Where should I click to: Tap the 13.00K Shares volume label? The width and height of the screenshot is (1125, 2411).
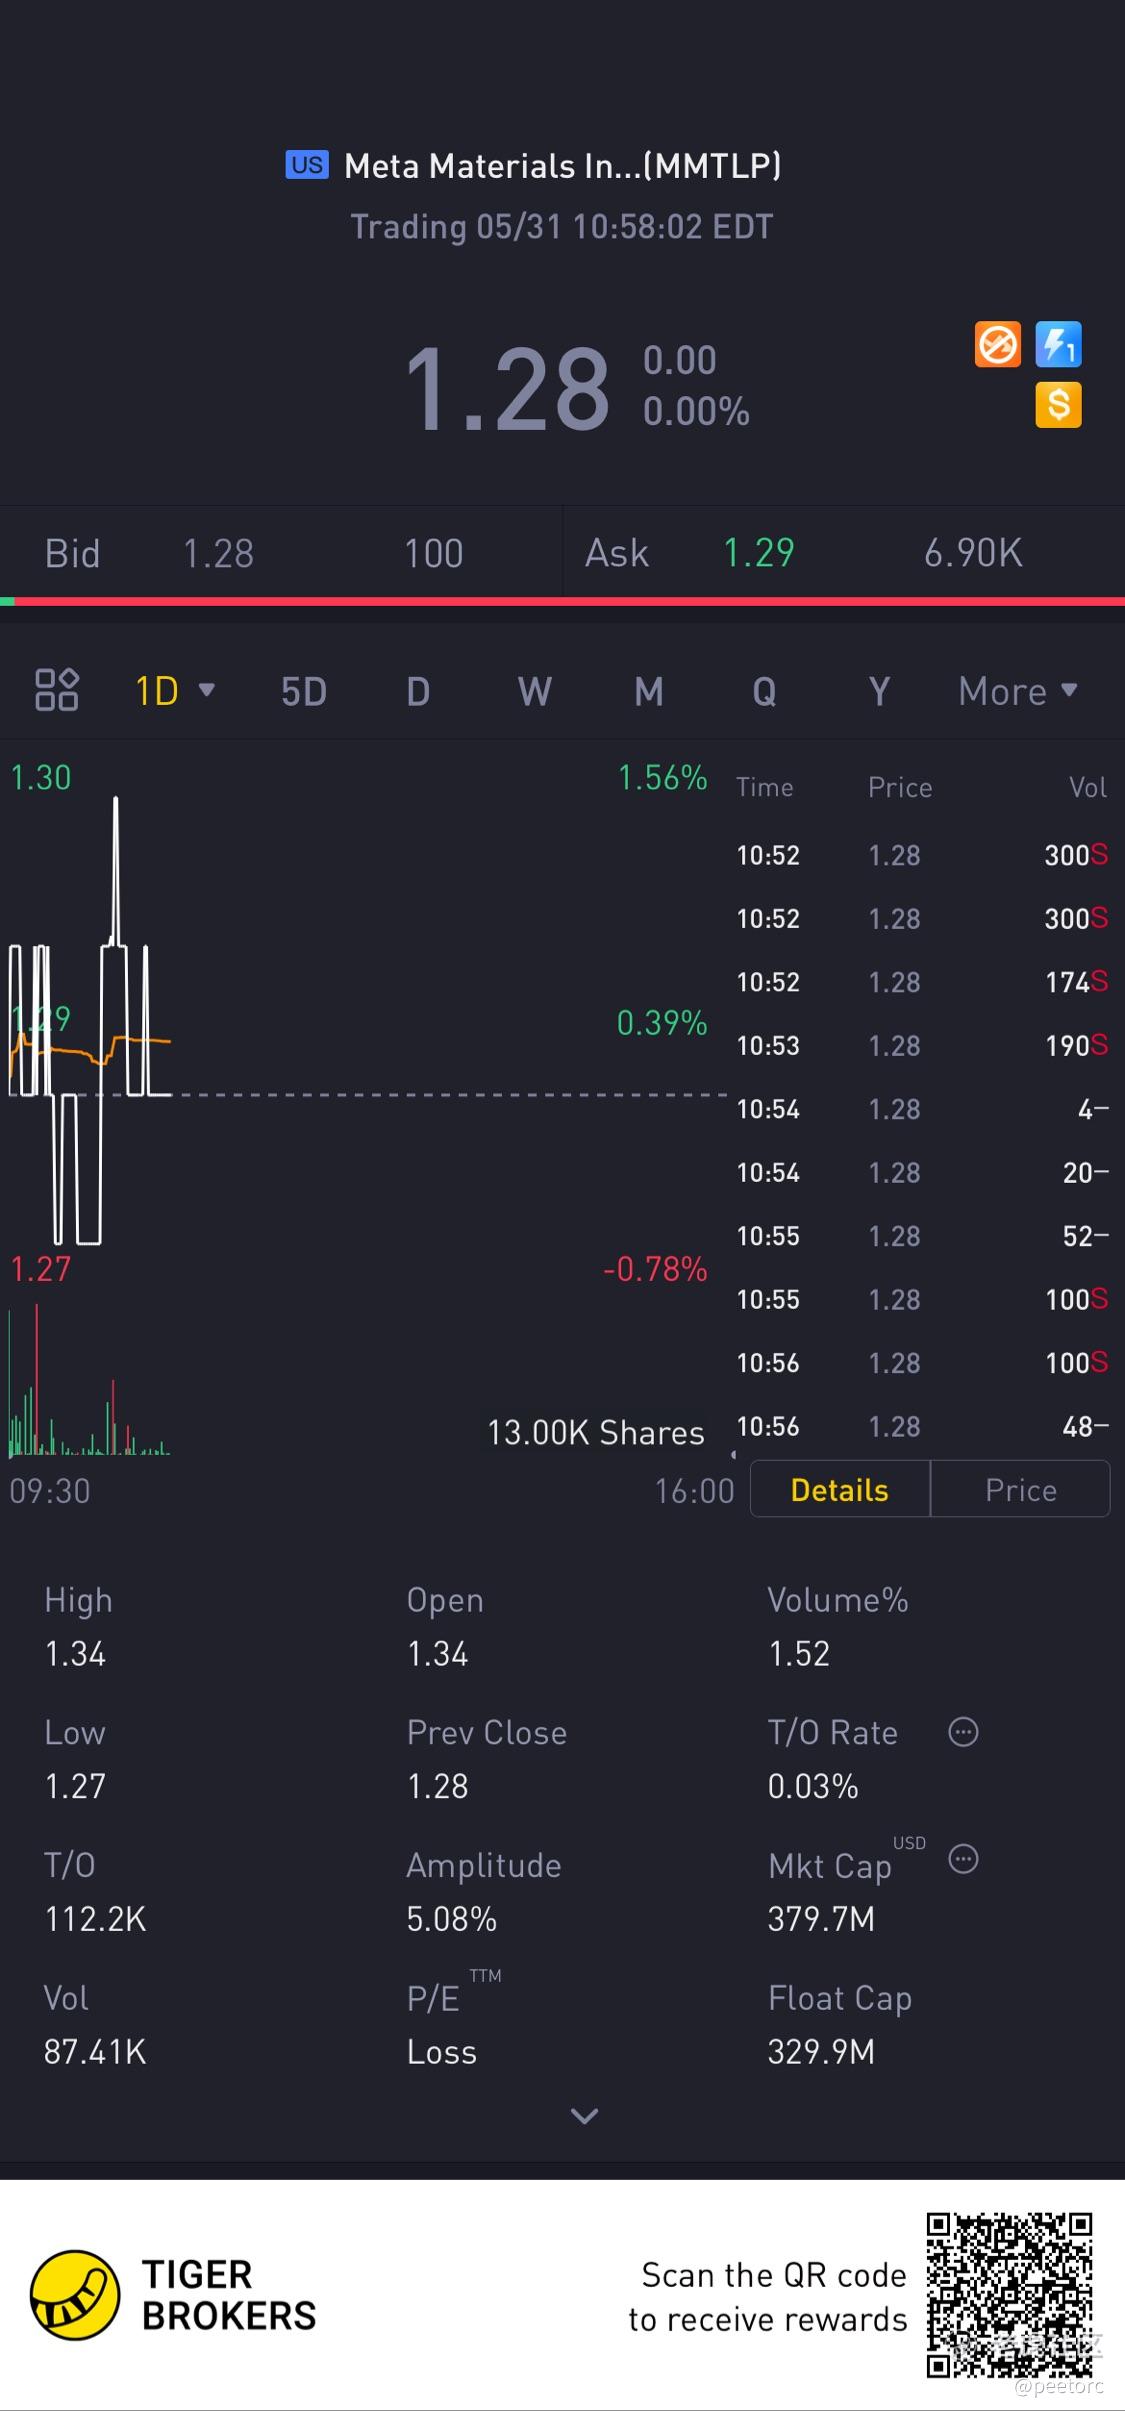[x=596, y=1432]
